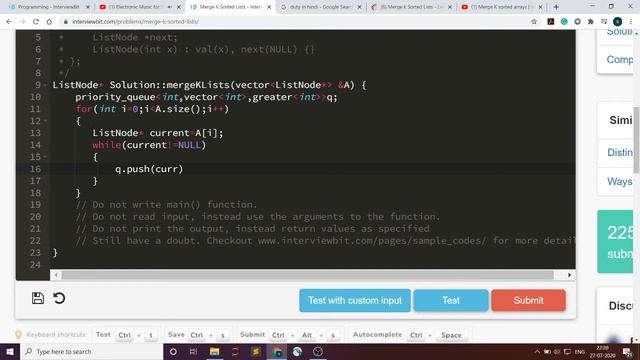Run the code with the Test button

click(x=451, y=300)
